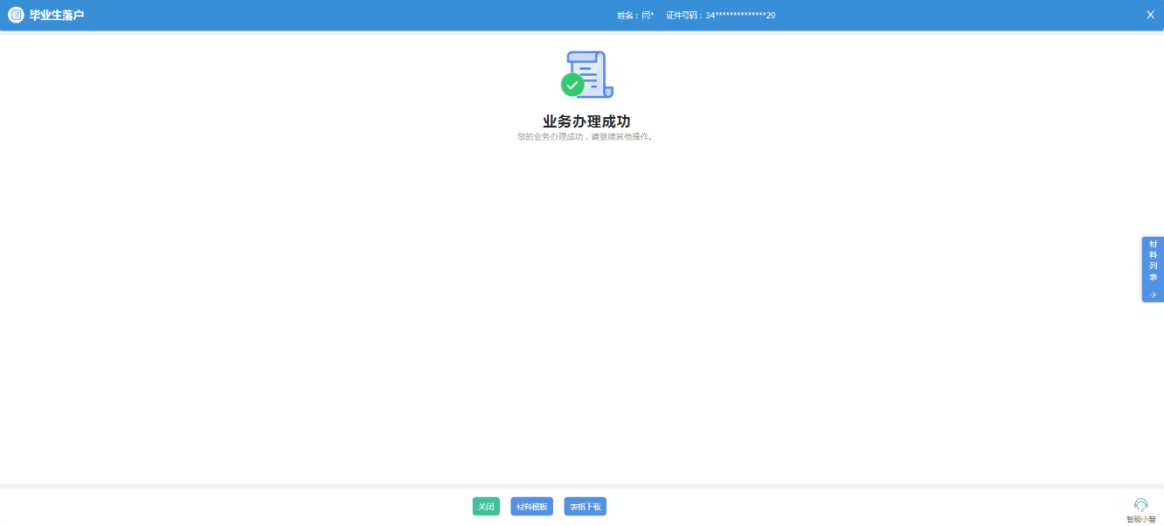
Task: Click the green checkmark badge
Action: click(572, 85)
